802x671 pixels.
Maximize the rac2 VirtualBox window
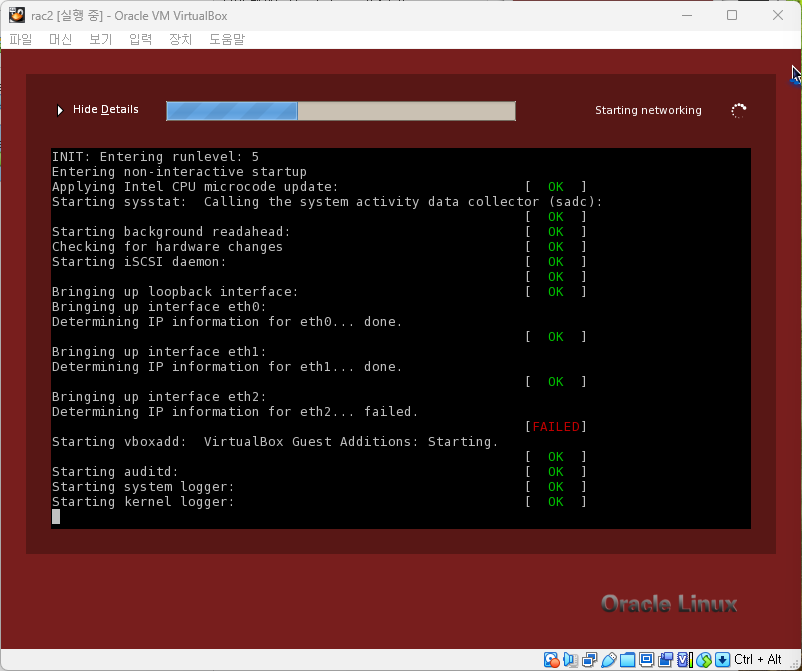pos(732,15)
